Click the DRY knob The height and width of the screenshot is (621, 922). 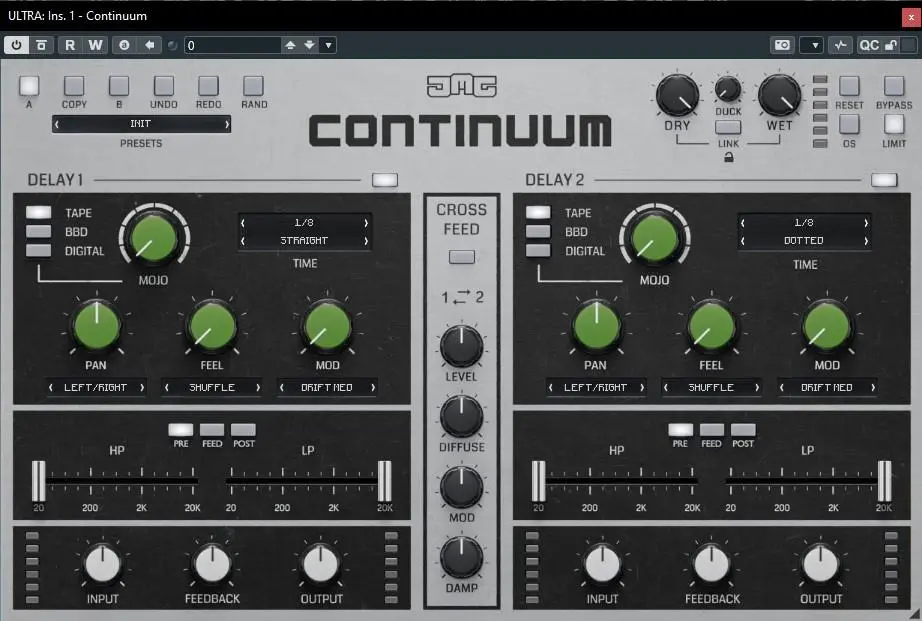coord(677,95)
